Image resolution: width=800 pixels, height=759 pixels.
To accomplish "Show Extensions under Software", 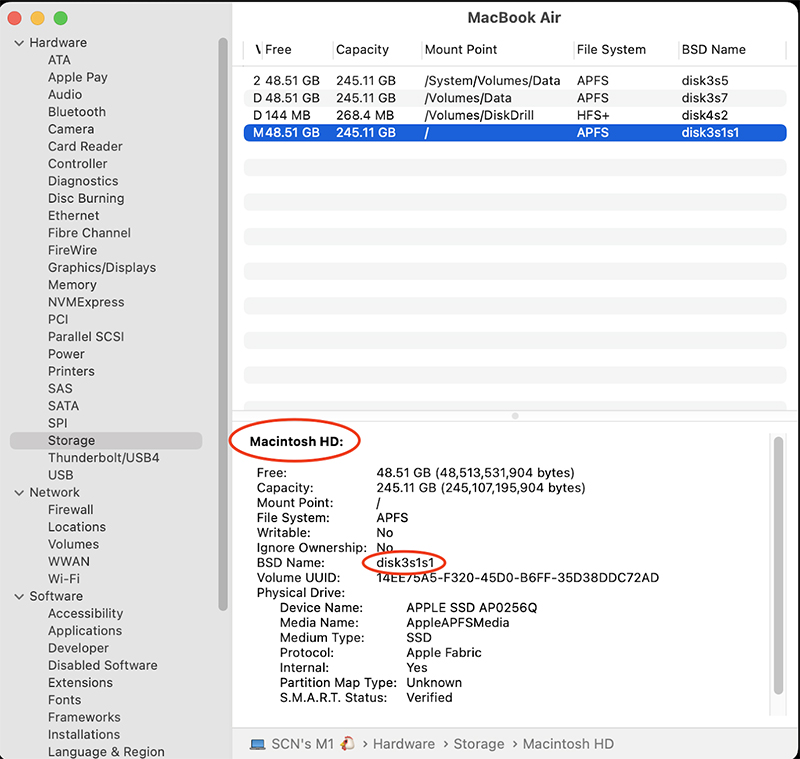I will click(81, 684).
